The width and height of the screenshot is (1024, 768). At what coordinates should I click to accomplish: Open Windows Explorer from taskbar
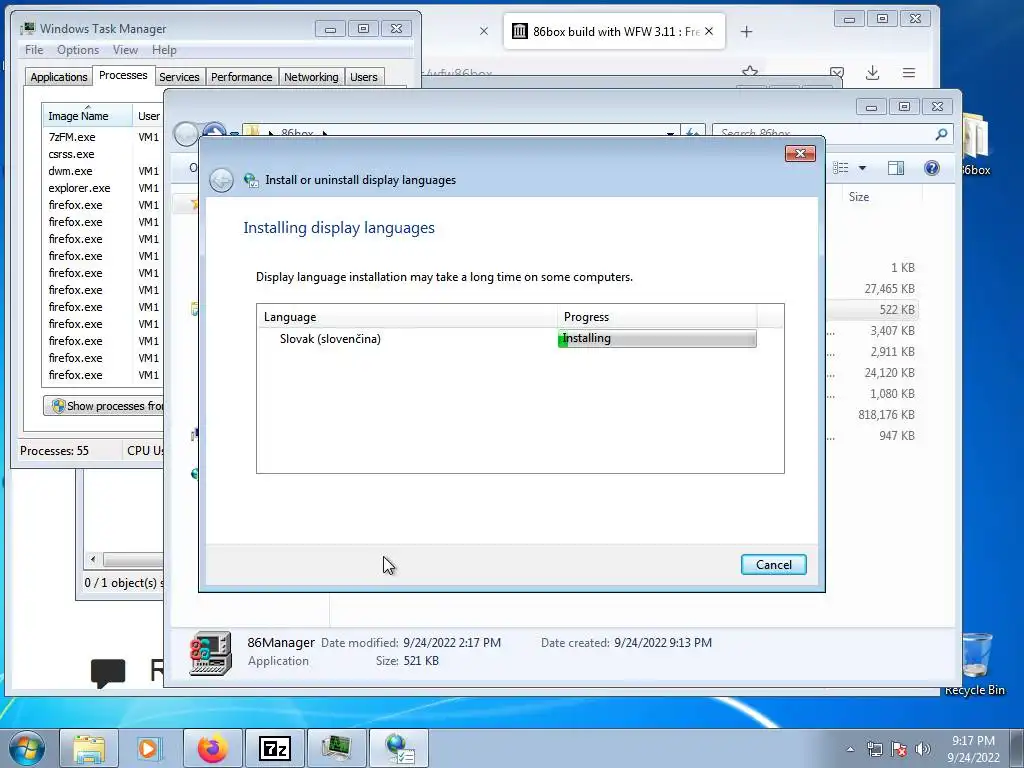(89, 748)
